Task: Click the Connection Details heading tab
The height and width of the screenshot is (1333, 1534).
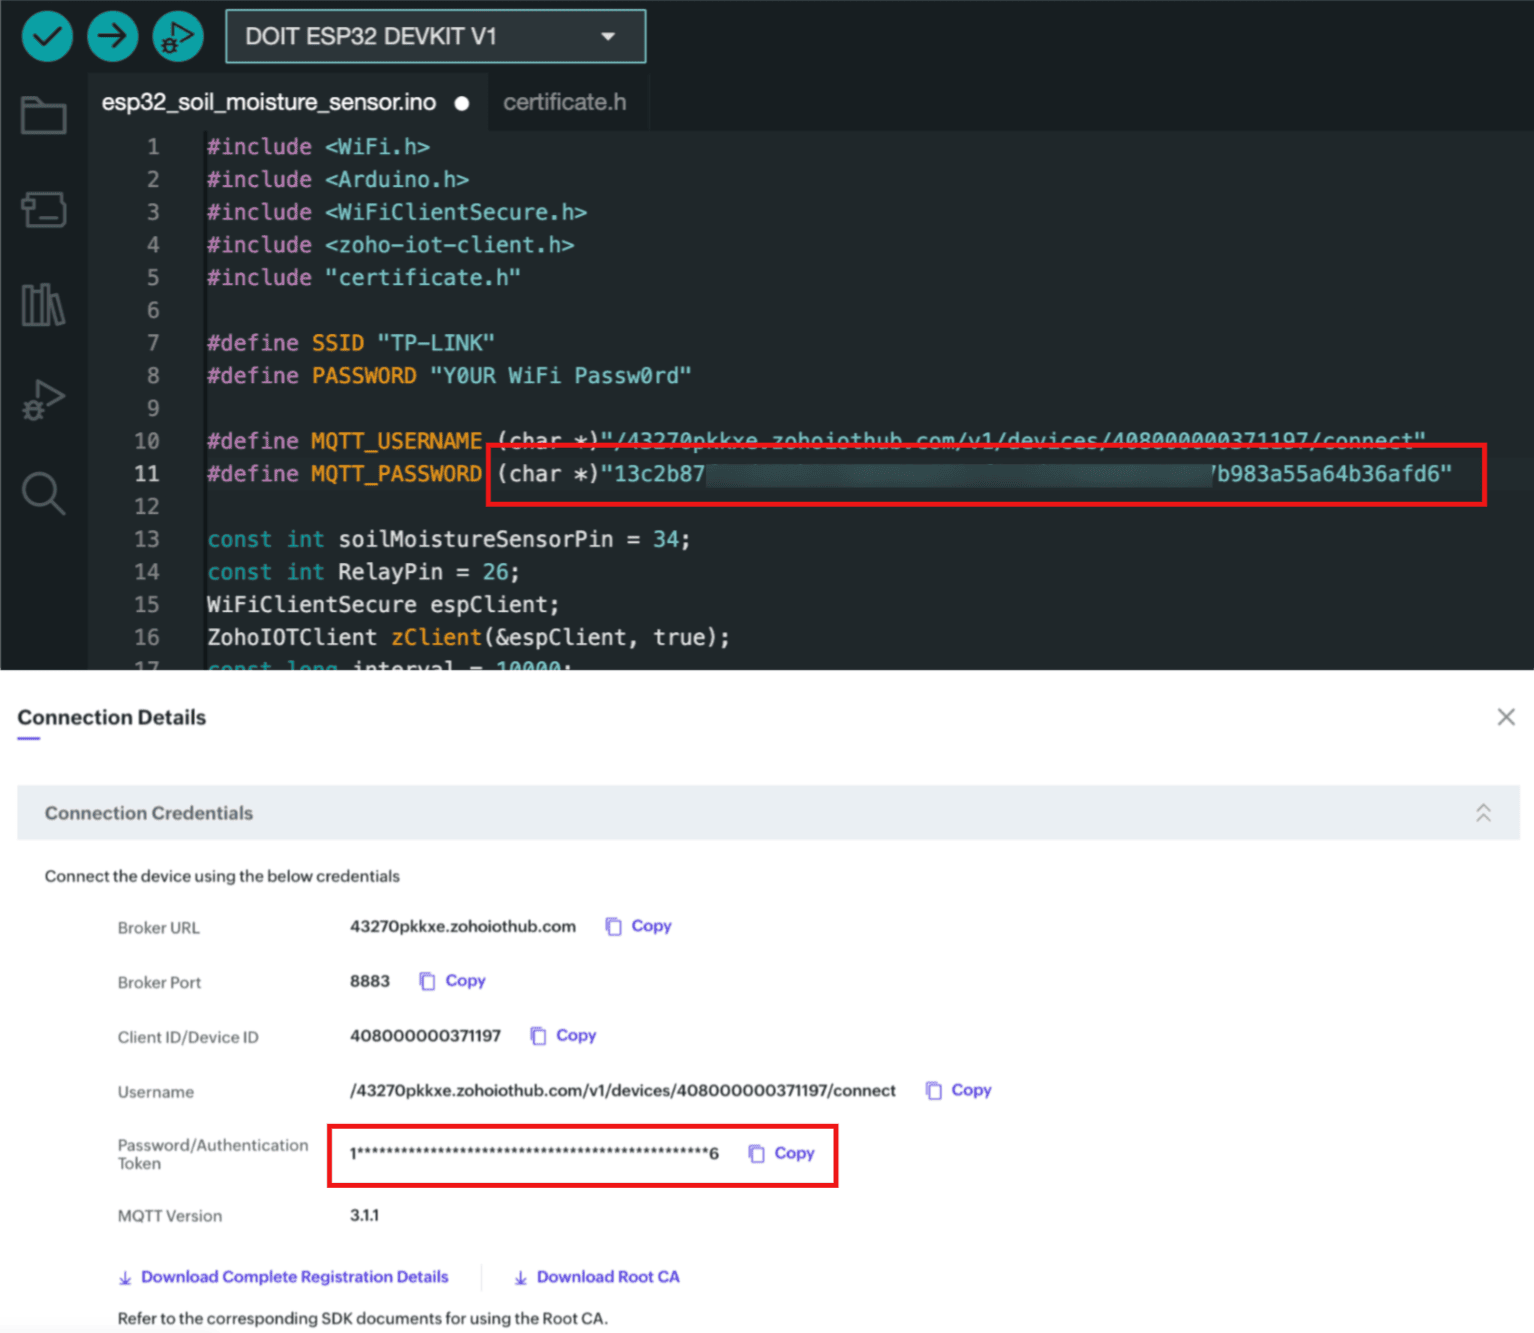Action: click(111, 717)
